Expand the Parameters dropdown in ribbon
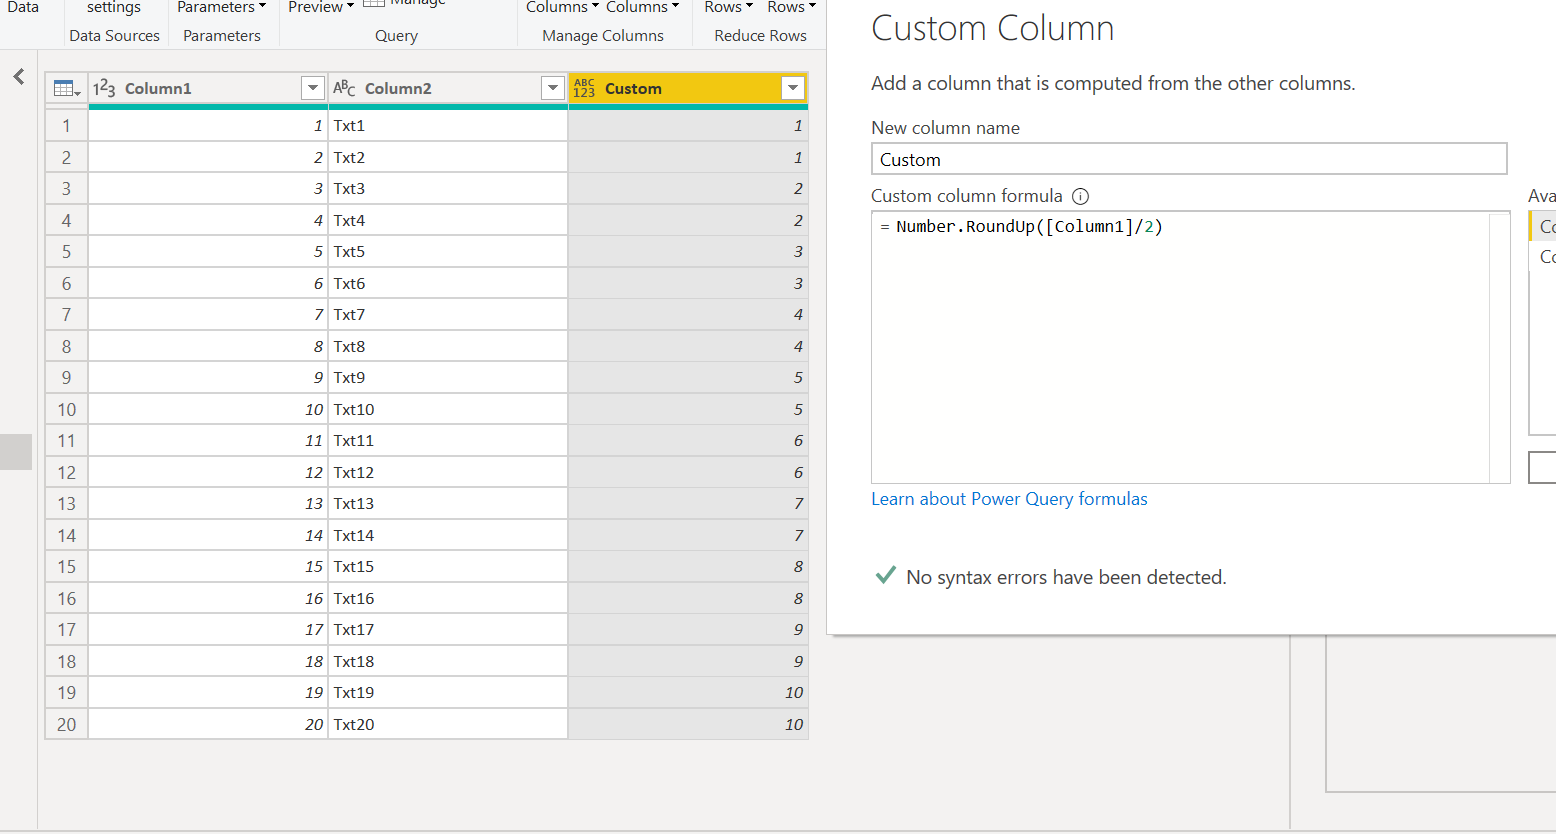This screenshot has width=1556, height=834. click(221, 8)
